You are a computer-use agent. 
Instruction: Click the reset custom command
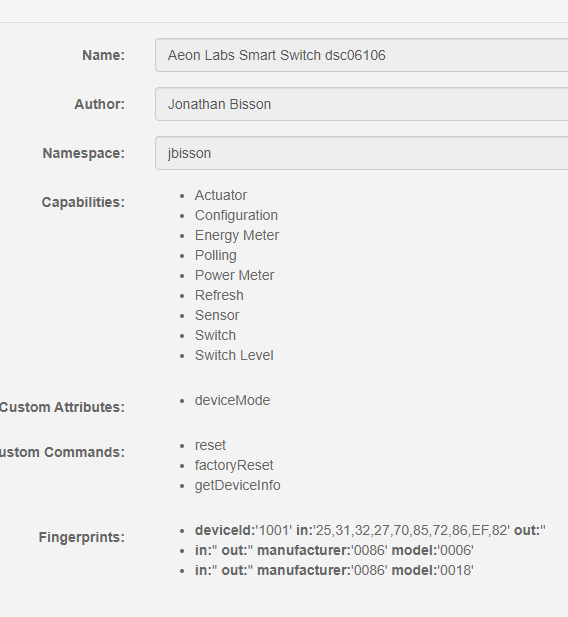point(210,445)
